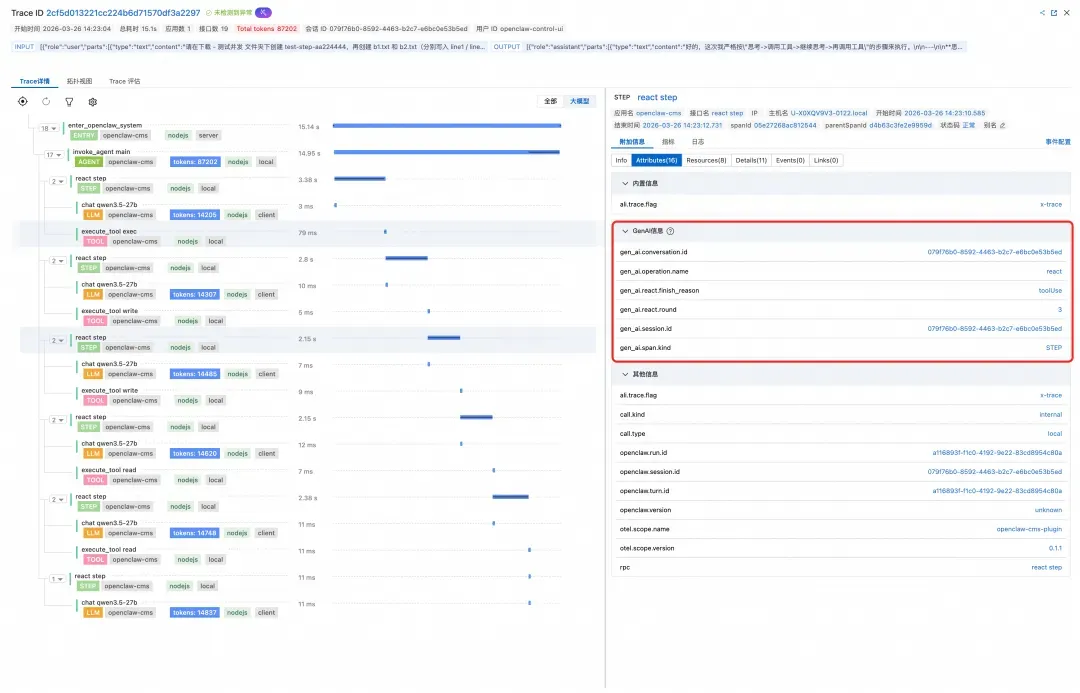Click the purple AI diagnosis badge
Screen dimensions: 1080x693
coord(264,12)
